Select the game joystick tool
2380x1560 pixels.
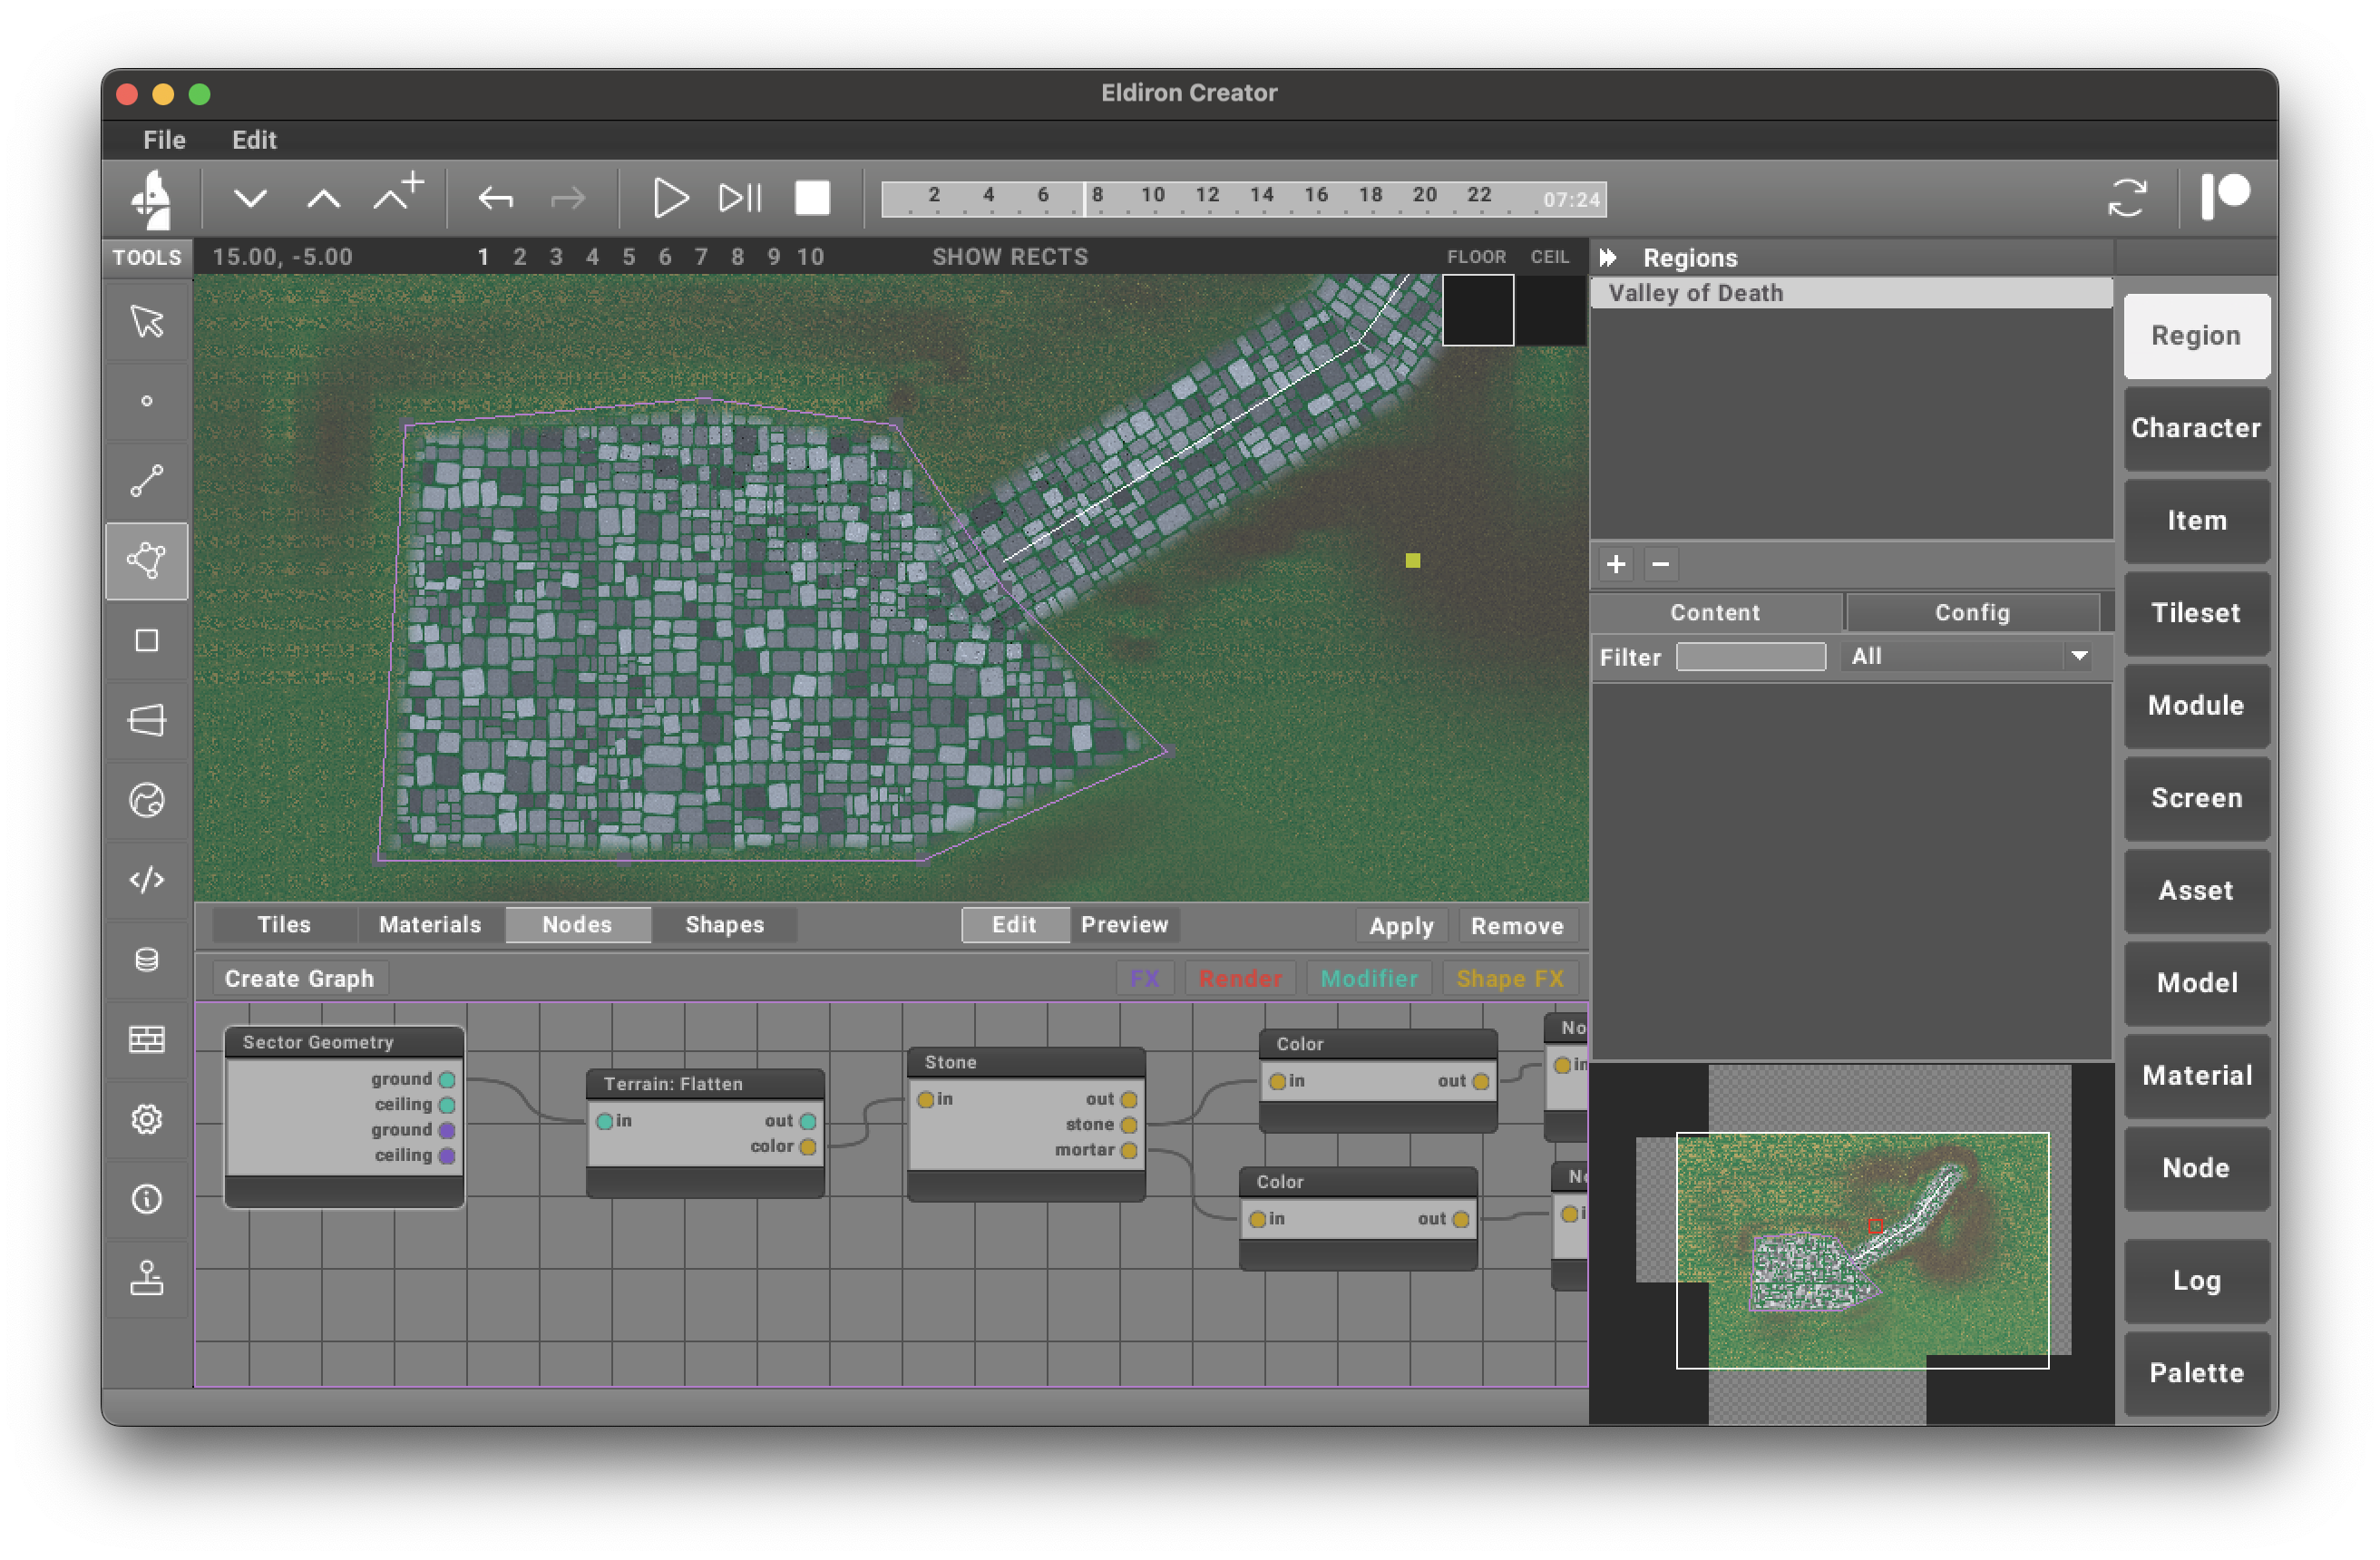point(147,1278)
